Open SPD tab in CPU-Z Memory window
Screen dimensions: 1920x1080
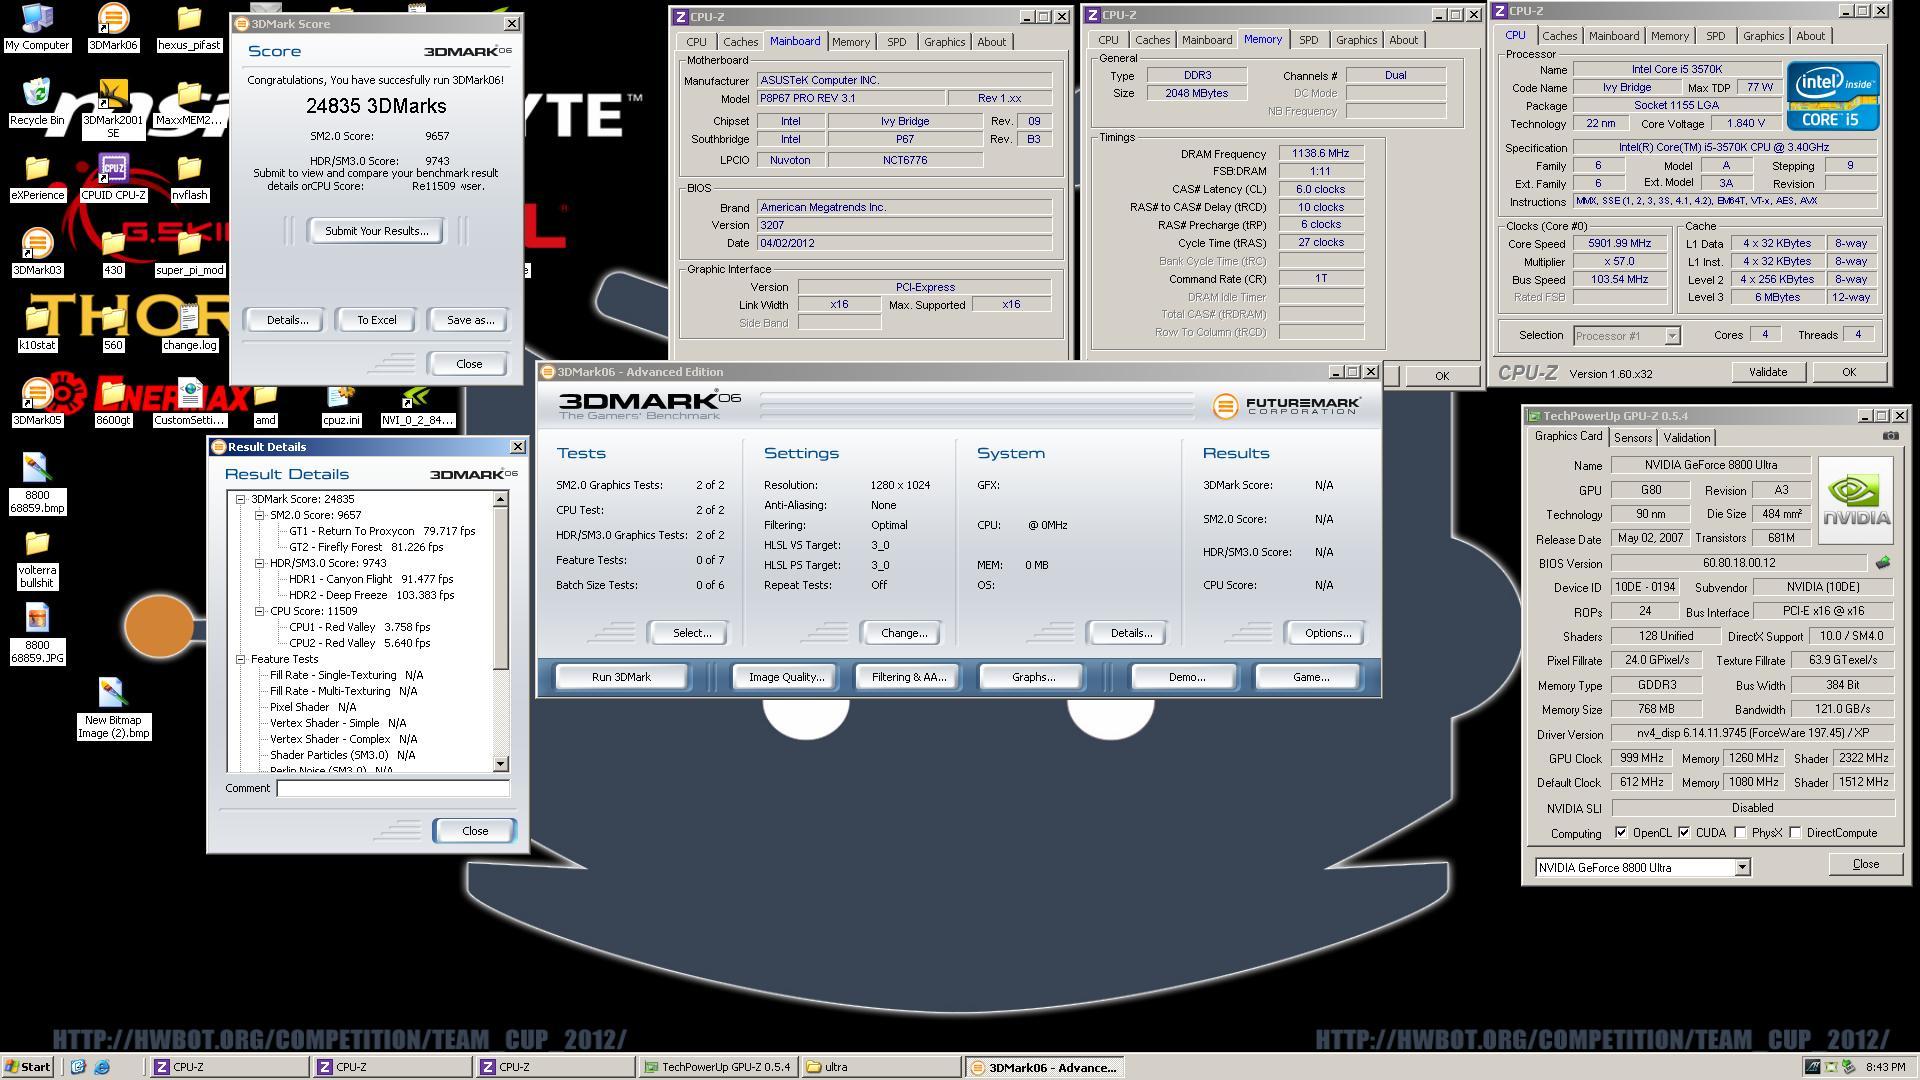[x=1308, y=40]
